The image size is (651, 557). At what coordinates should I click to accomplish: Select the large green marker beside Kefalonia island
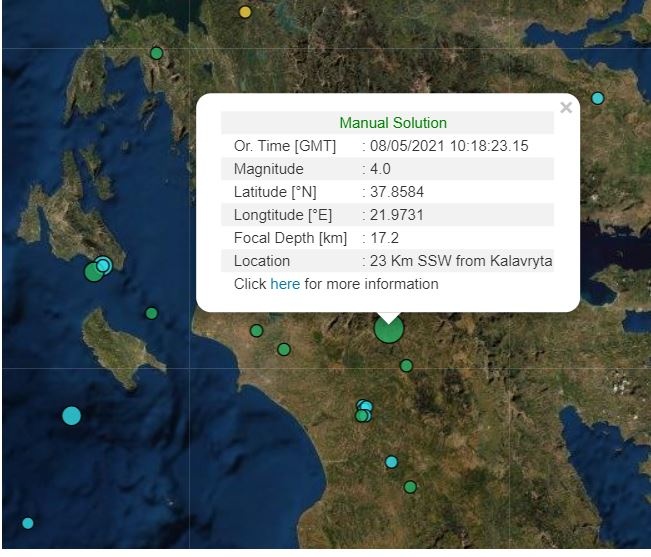coord(93,272)
